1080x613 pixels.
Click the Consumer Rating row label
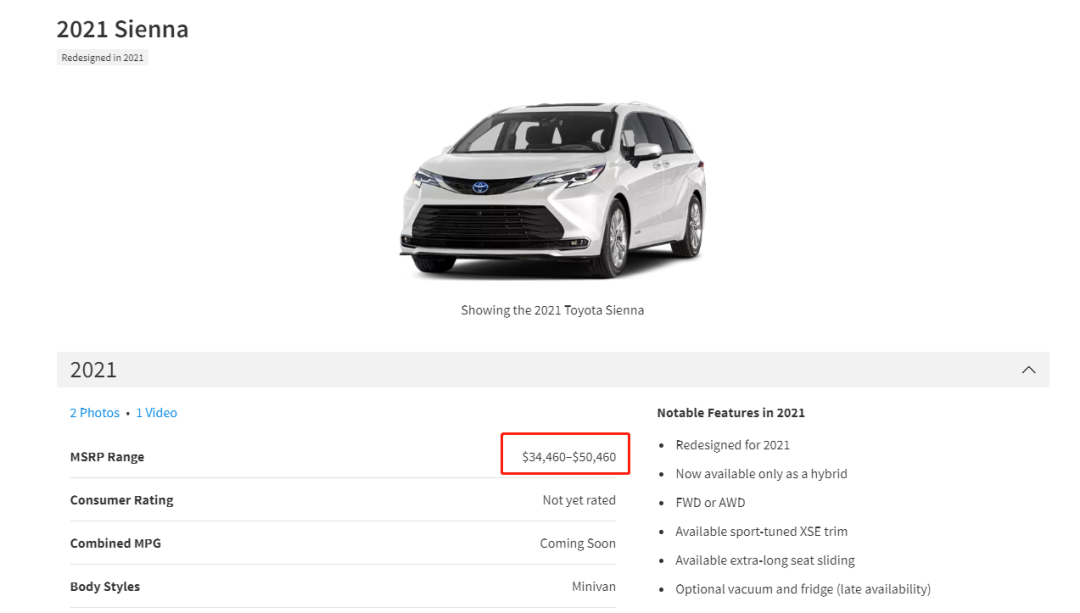[121, 500]
